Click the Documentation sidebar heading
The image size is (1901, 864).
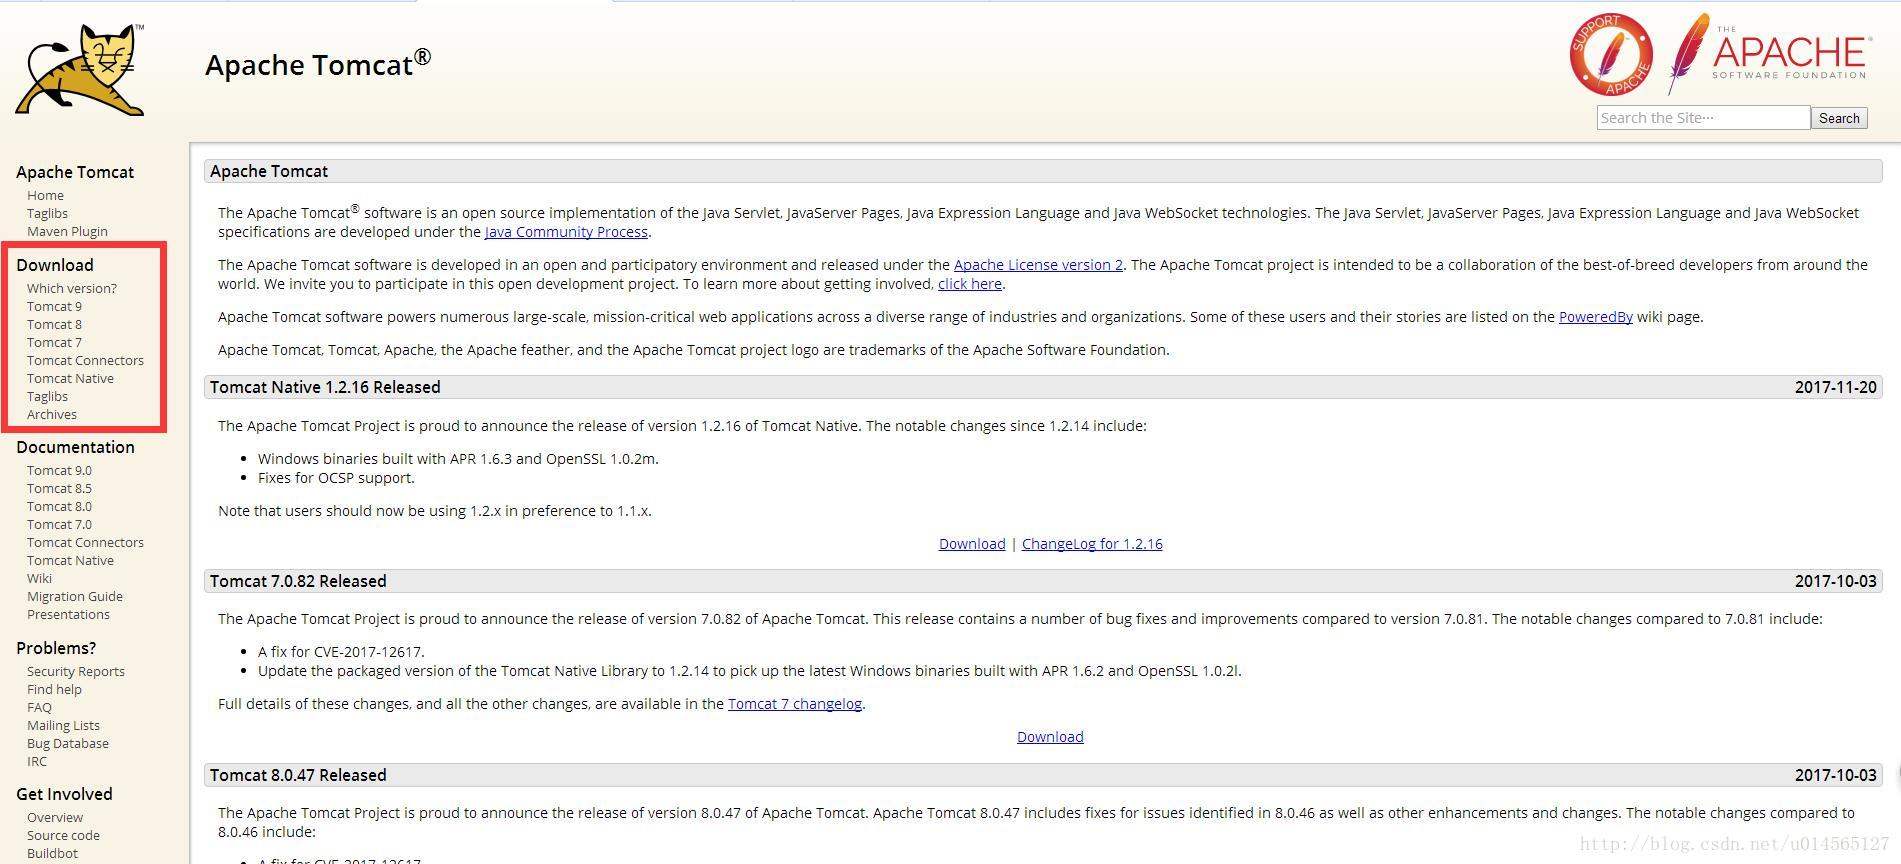[x=75, y=447]
